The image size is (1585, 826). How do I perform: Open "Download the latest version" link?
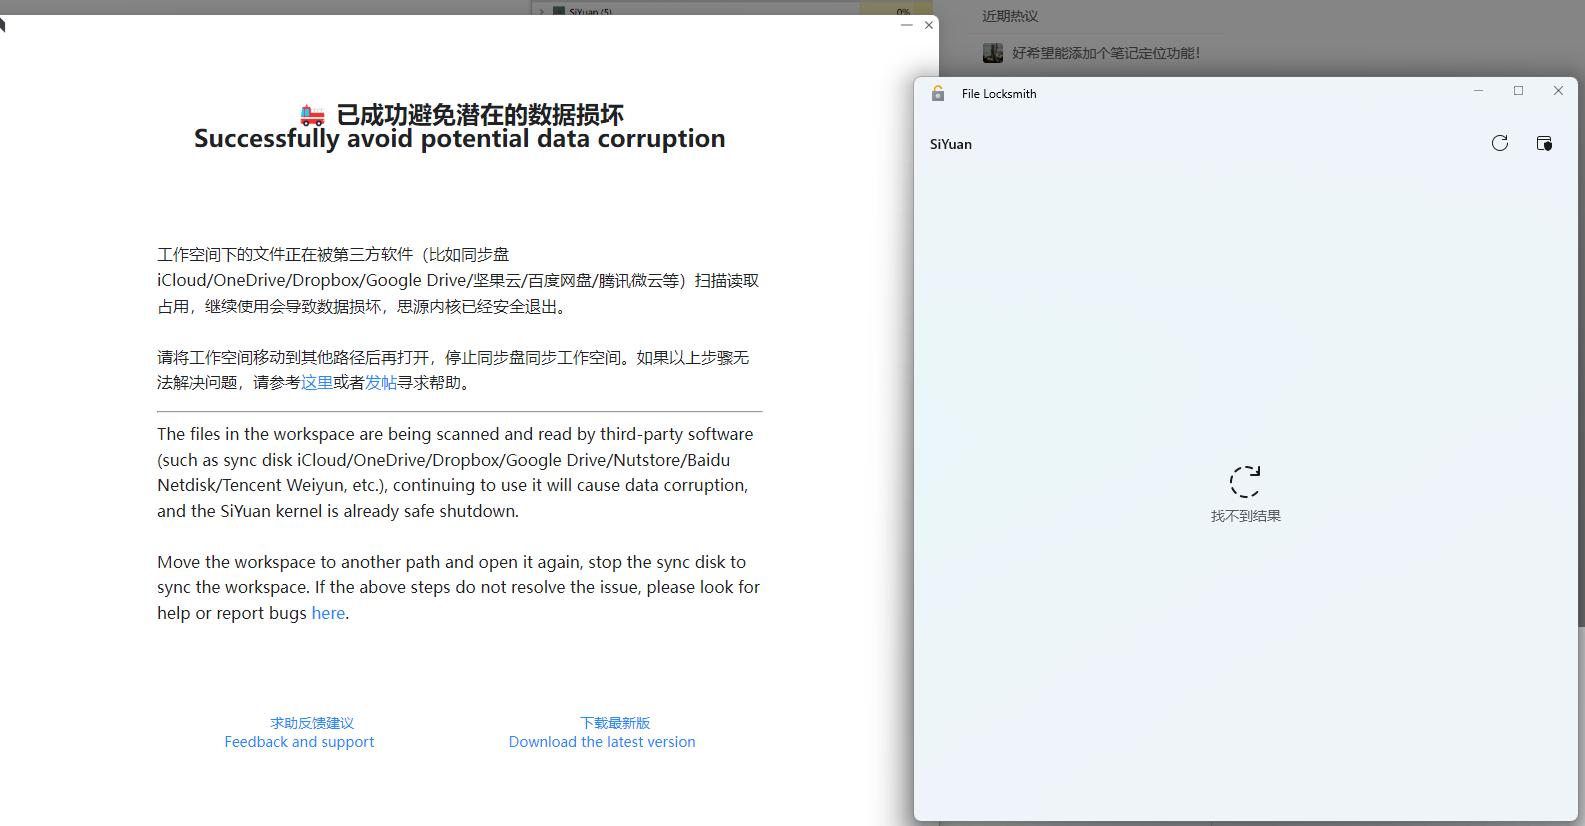[601, 741]
